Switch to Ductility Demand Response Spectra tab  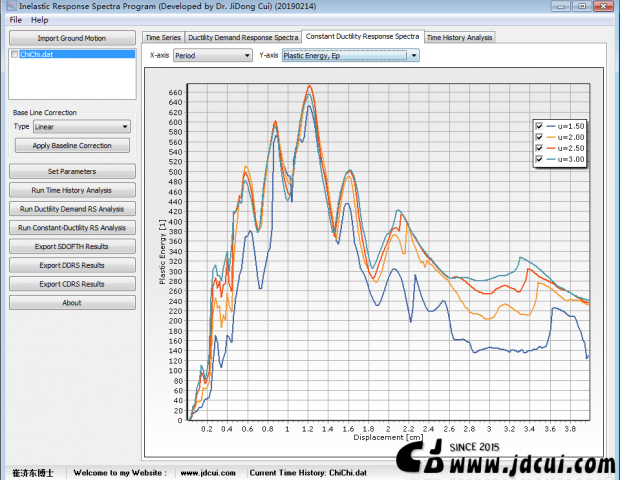click(243, 37)
